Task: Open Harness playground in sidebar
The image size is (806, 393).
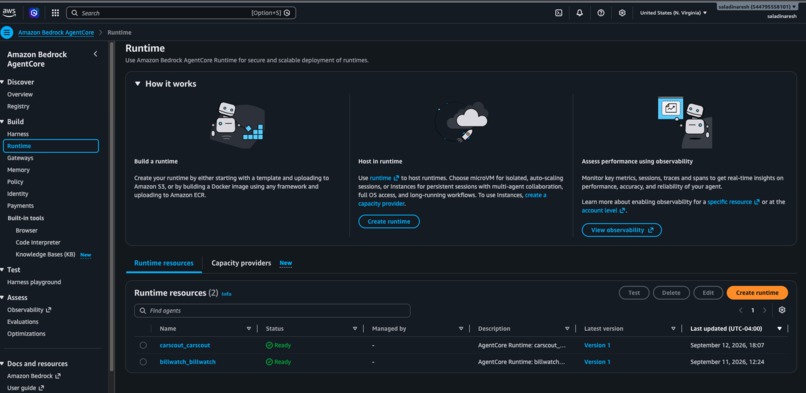Action: coord(34,282)
